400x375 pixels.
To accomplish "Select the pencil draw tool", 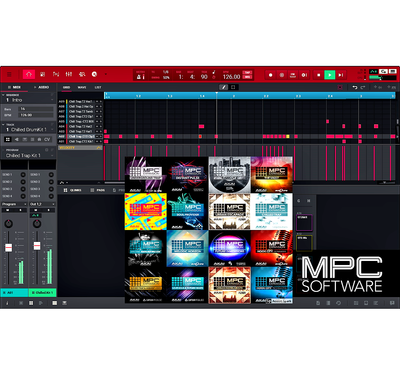I will coord(224,87).
